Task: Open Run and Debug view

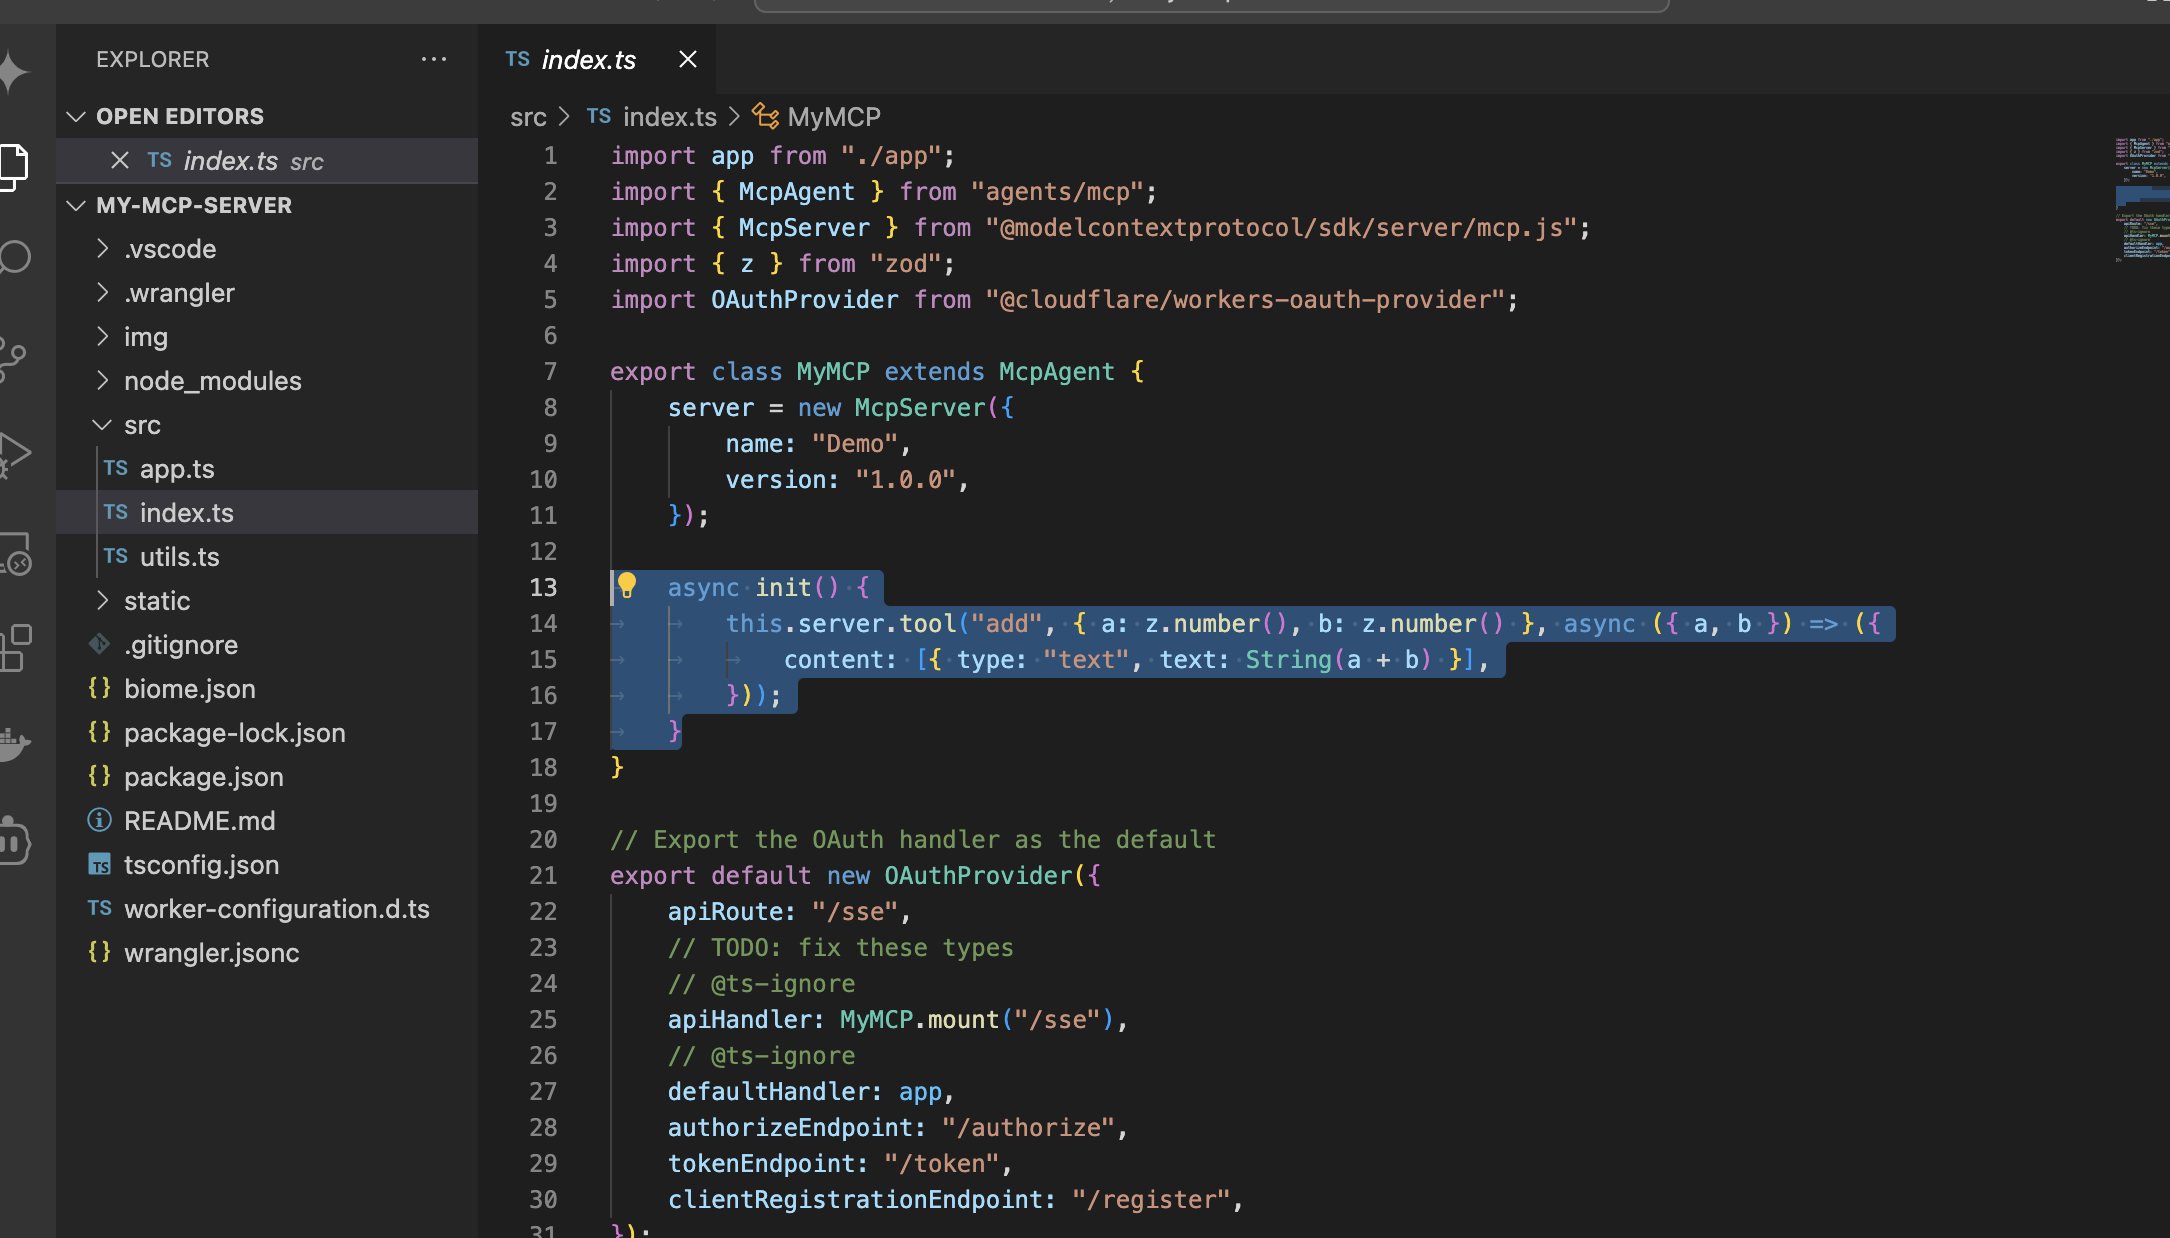Action: coord(14,453)
